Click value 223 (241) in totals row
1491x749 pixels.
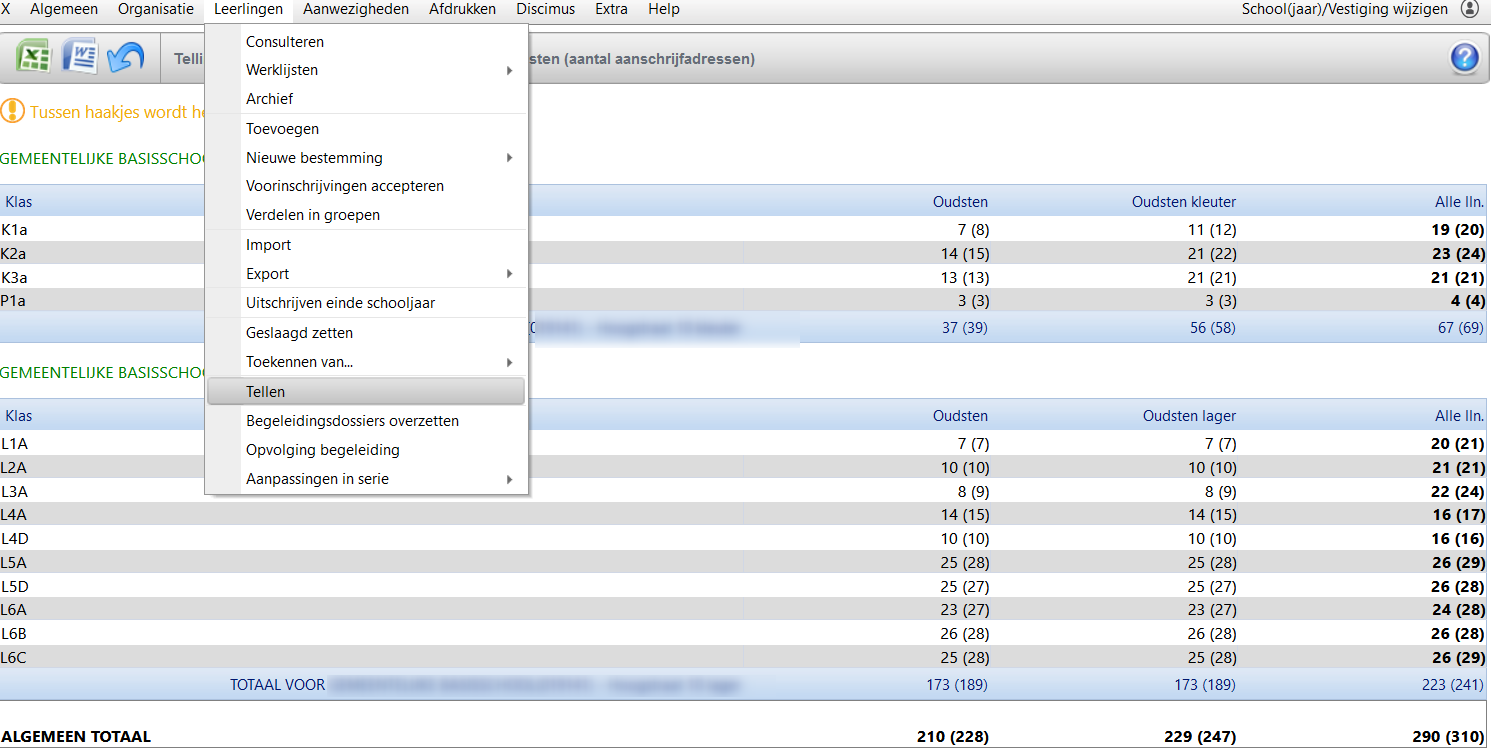pyautogui.click(x=1453, y=685)
